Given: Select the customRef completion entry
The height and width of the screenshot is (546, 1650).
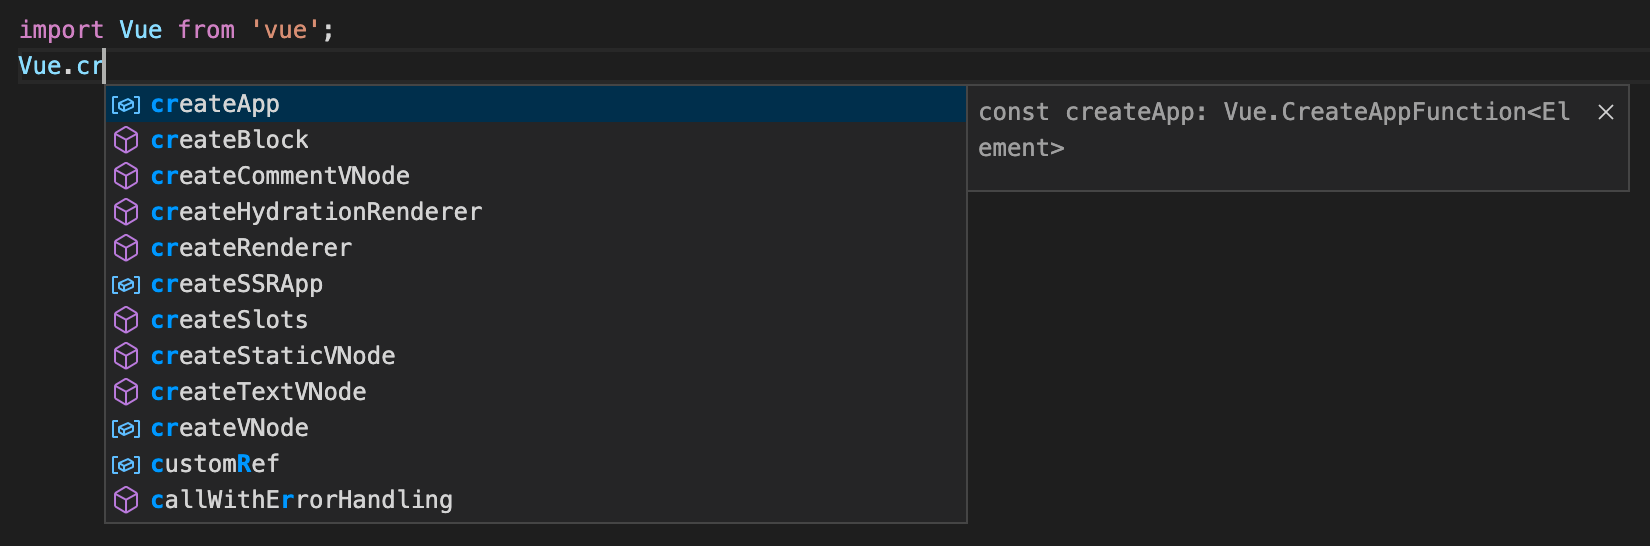Looking at the screenshot, I should 536,464.
